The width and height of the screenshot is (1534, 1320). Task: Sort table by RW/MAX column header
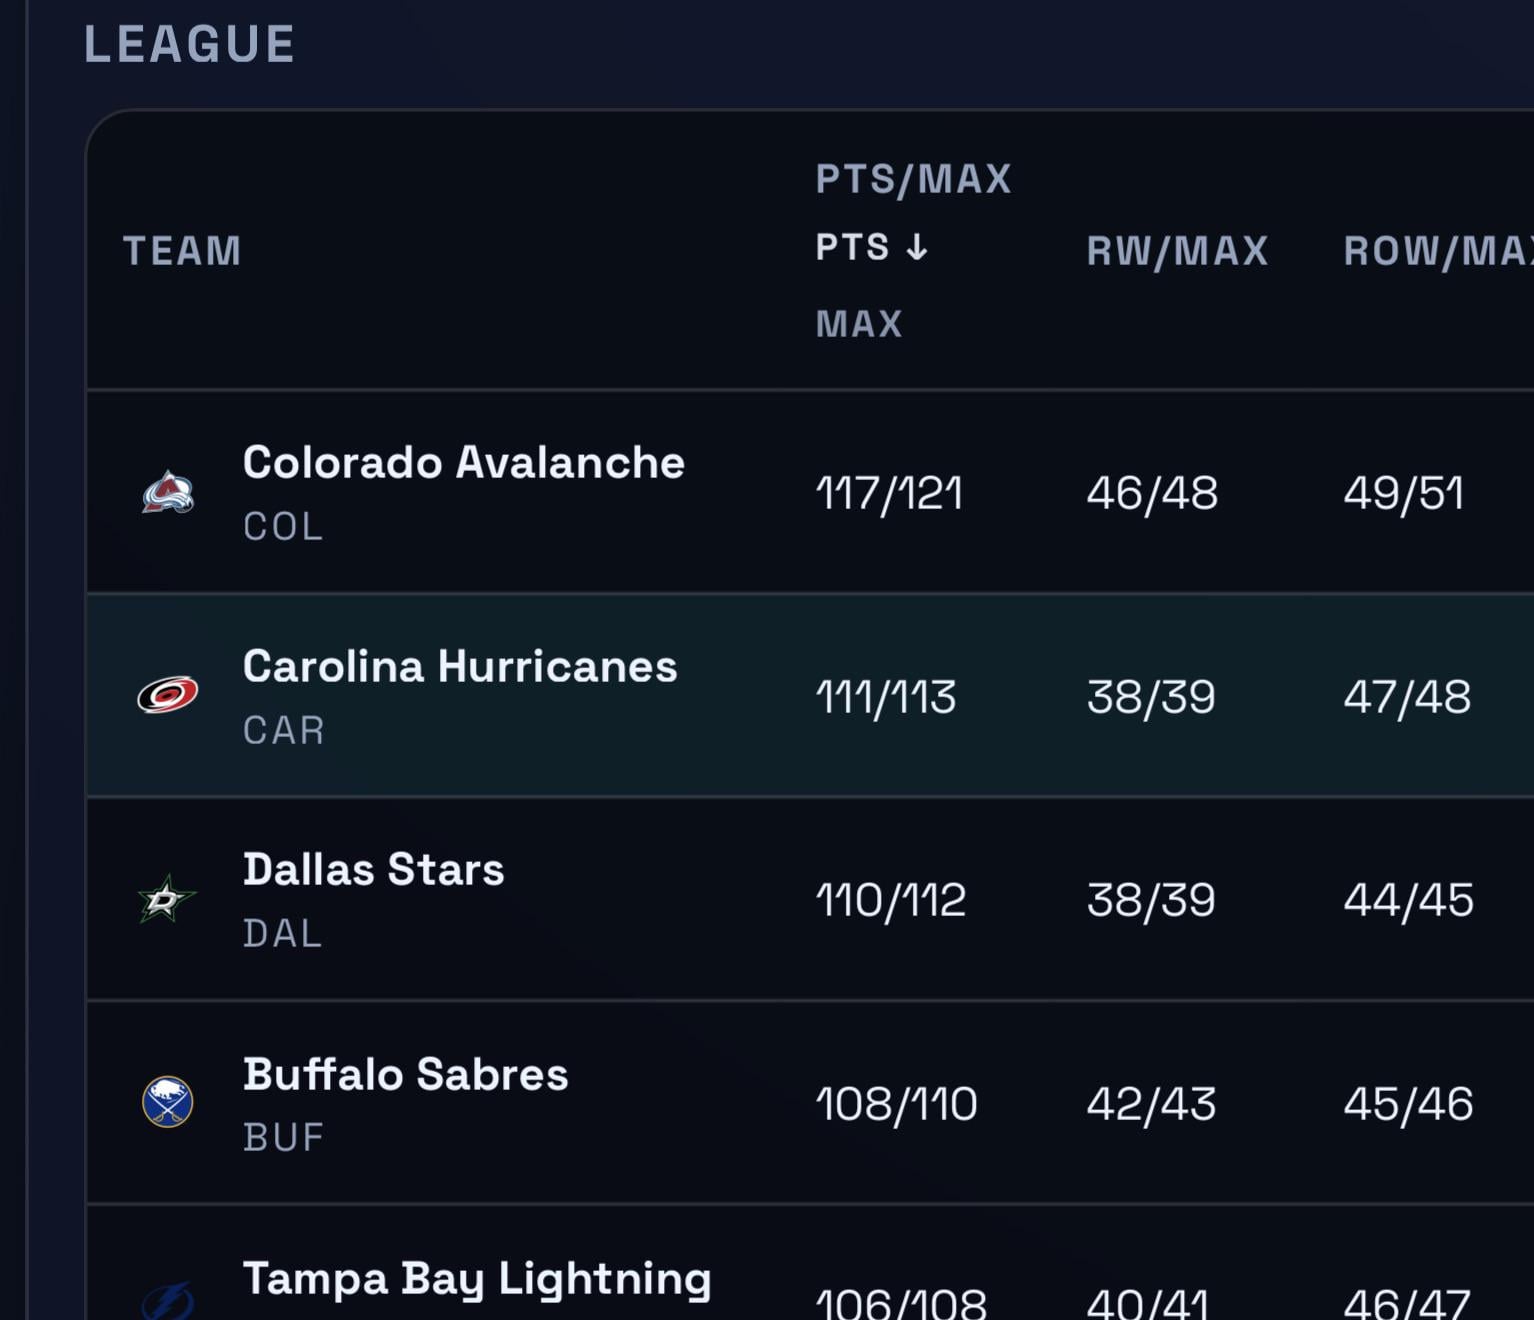tap(1177, 250)
